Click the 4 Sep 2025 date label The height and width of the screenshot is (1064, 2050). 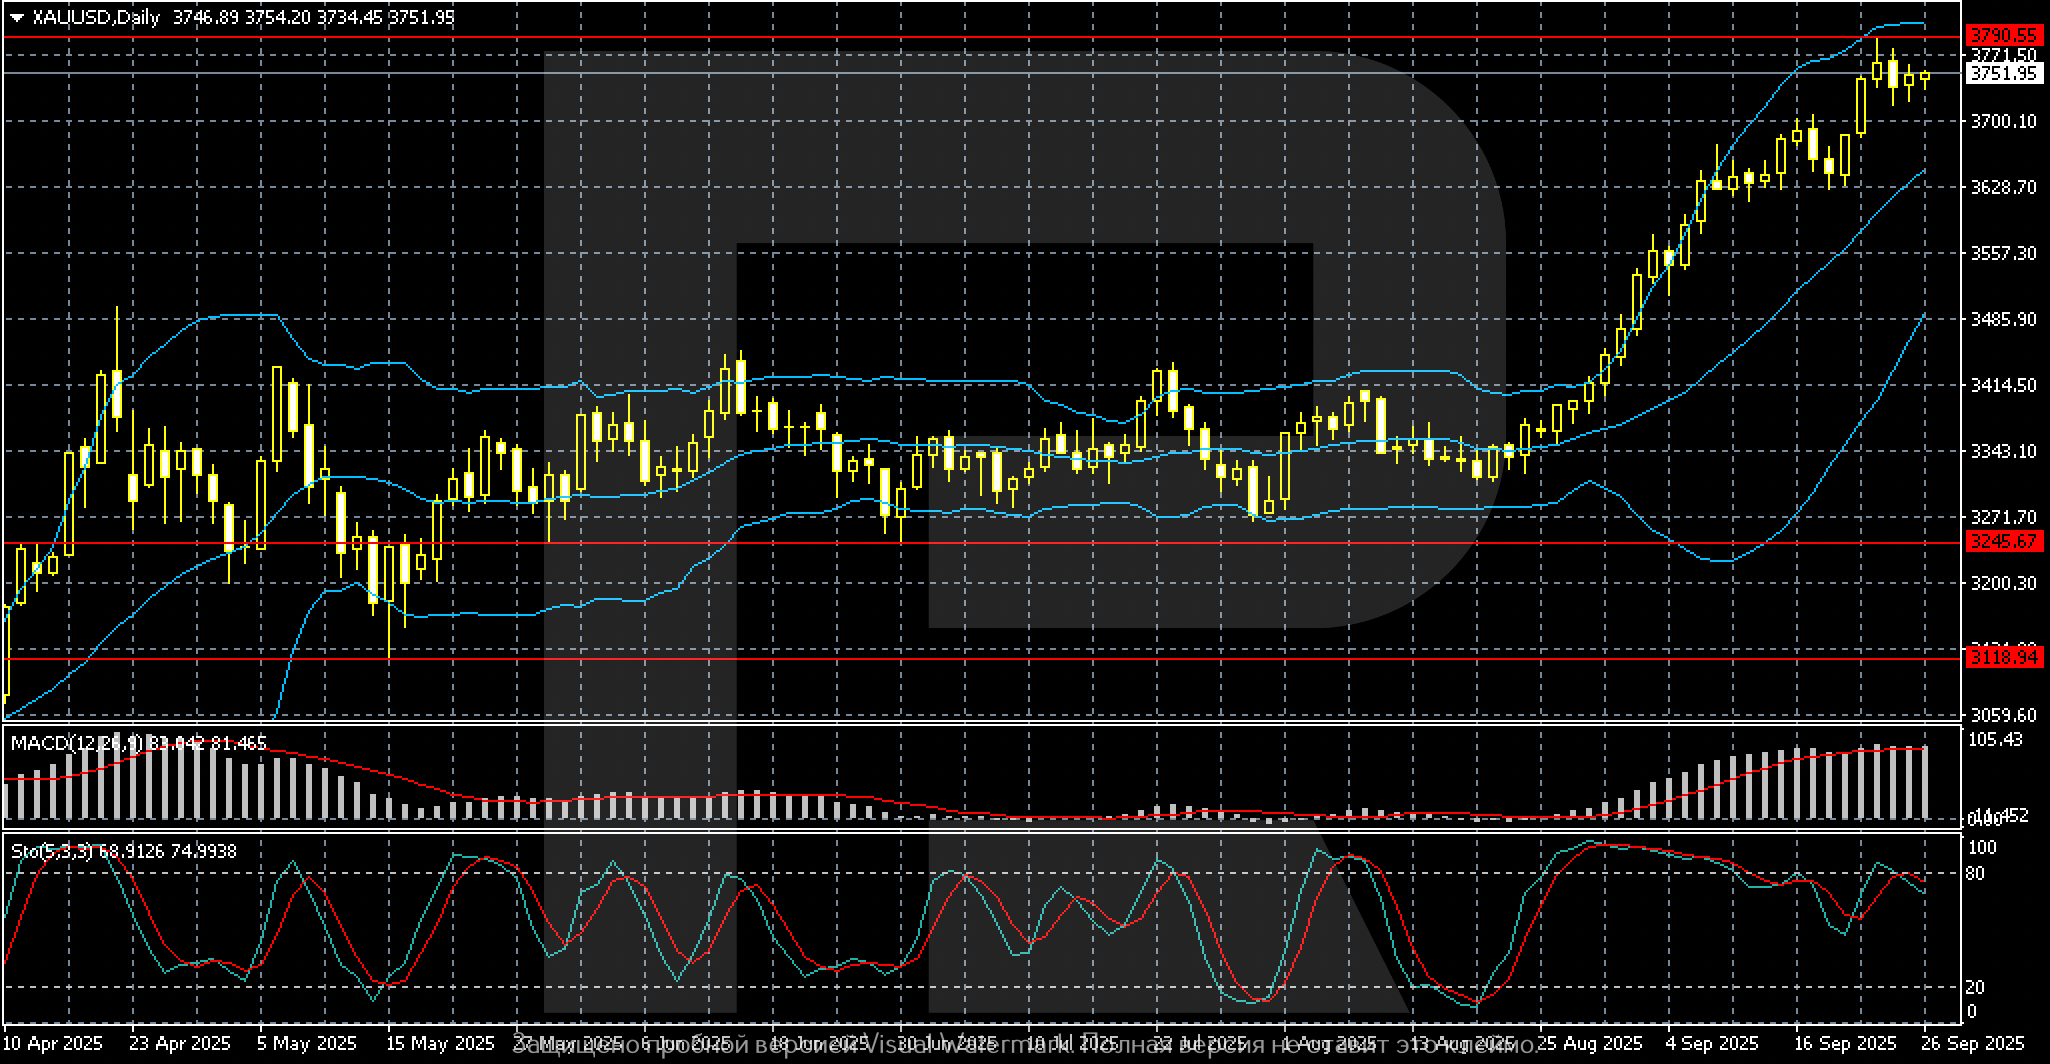click(x=1713, y=1043)
